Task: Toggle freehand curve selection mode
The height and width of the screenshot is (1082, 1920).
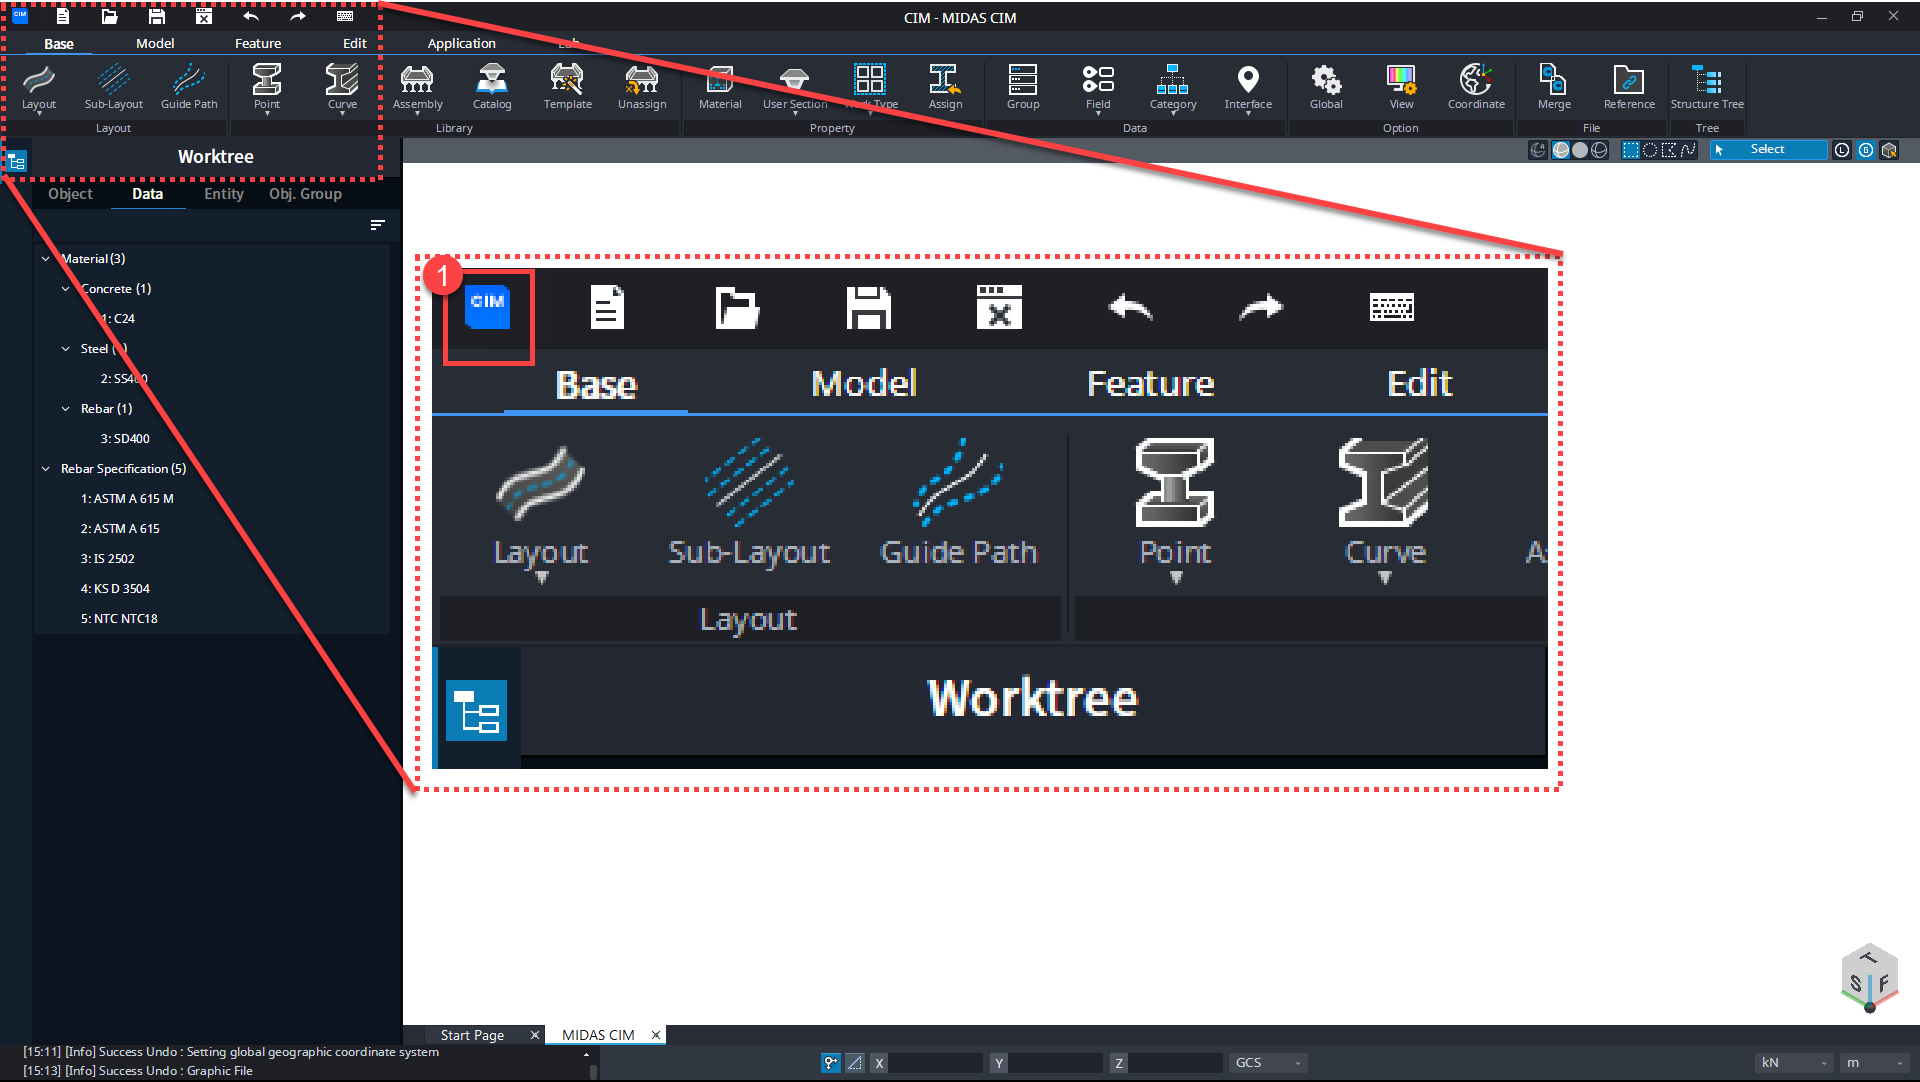Action: [x=1688, y=150]
